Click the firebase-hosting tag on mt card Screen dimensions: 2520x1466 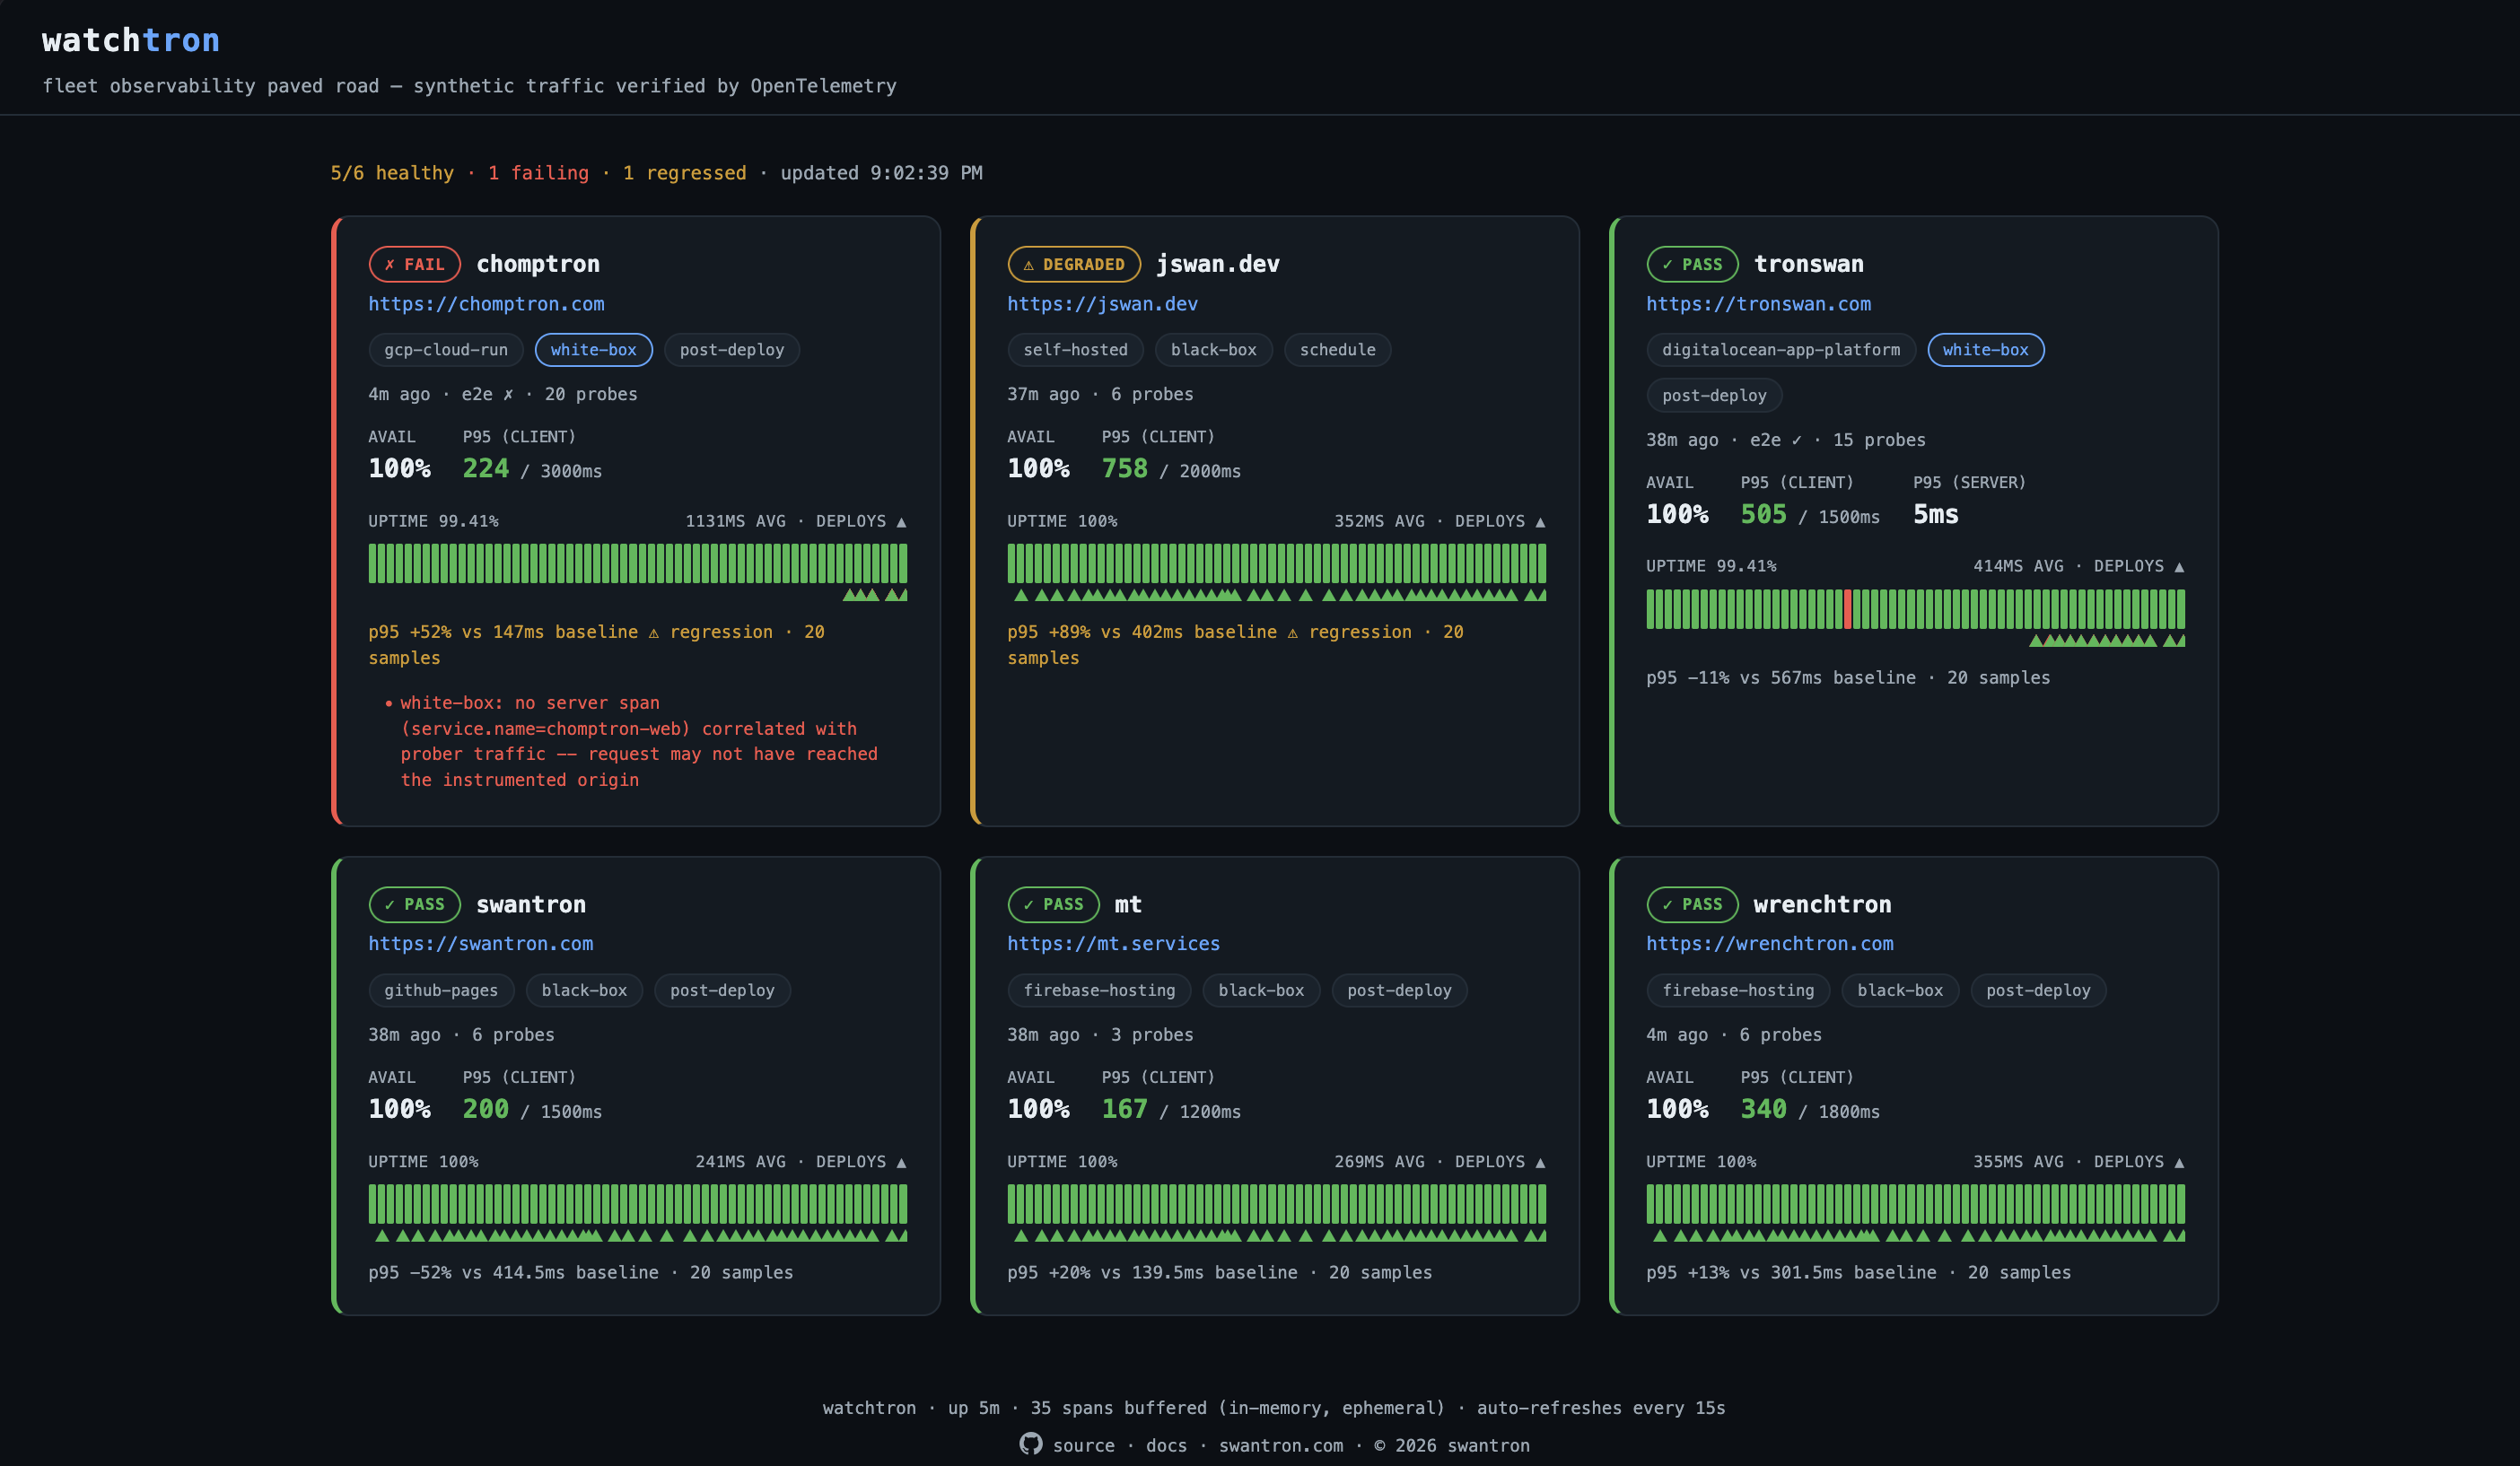pos(1099,990)
